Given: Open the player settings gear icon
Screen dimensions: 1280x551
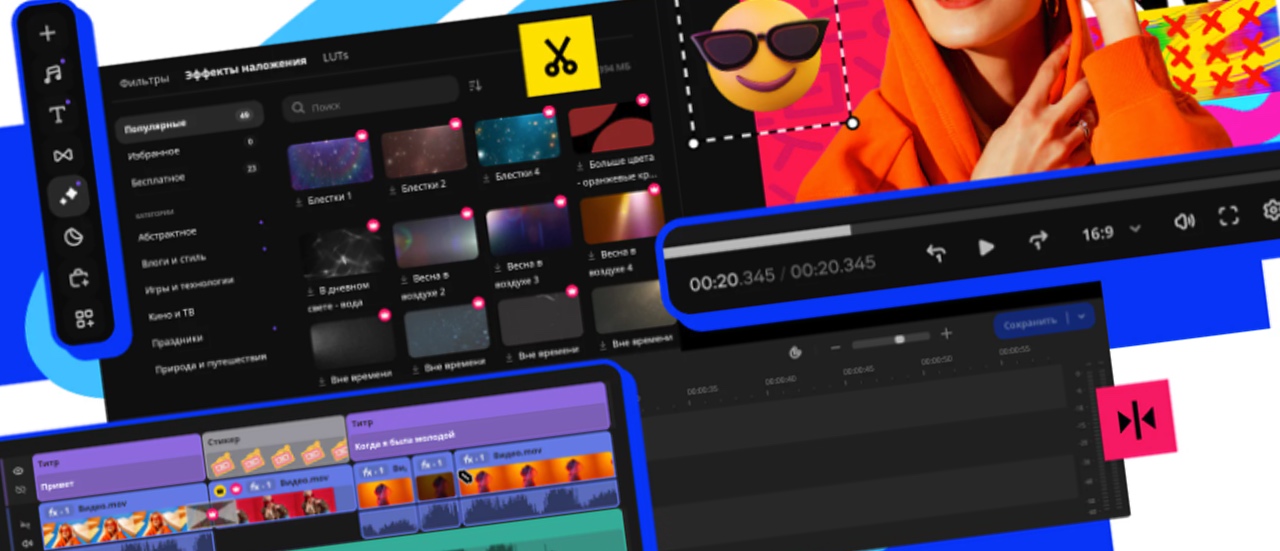Looking at the screenshot, I should coord(1272,210).
